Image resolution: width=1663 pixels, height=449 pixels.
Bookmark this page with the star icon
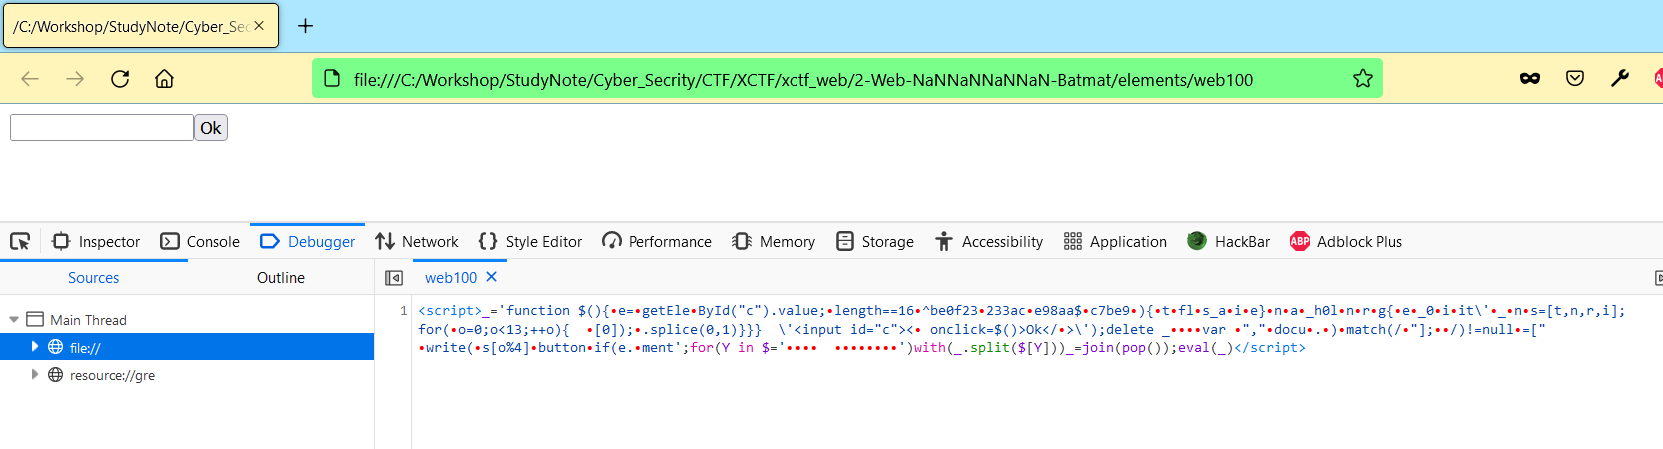pyautogui.click(x=1363, y=79)
